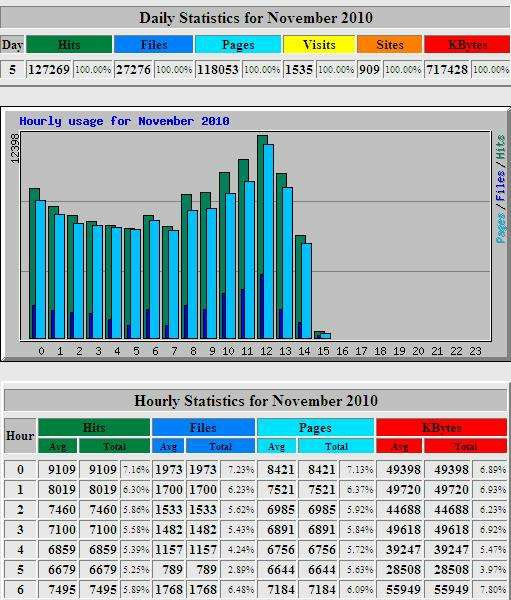511x600 pixels.
Task: Click the daily files value 27276
Action: pyautogui.click(x=134, y=70)
